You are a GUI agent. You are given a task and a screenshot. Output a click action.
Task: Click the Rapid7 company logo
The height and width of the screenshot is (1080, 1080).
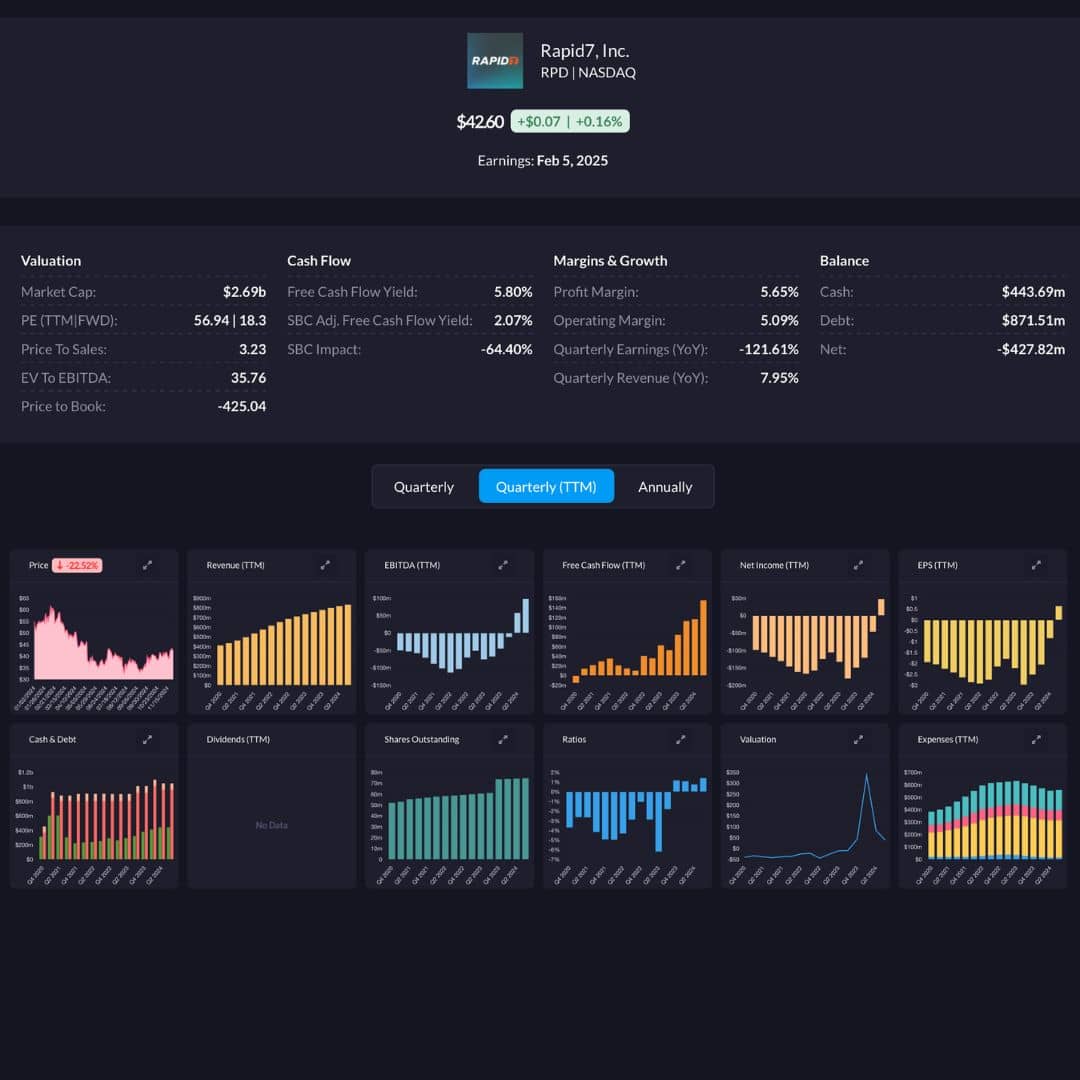tap(495, 61)
